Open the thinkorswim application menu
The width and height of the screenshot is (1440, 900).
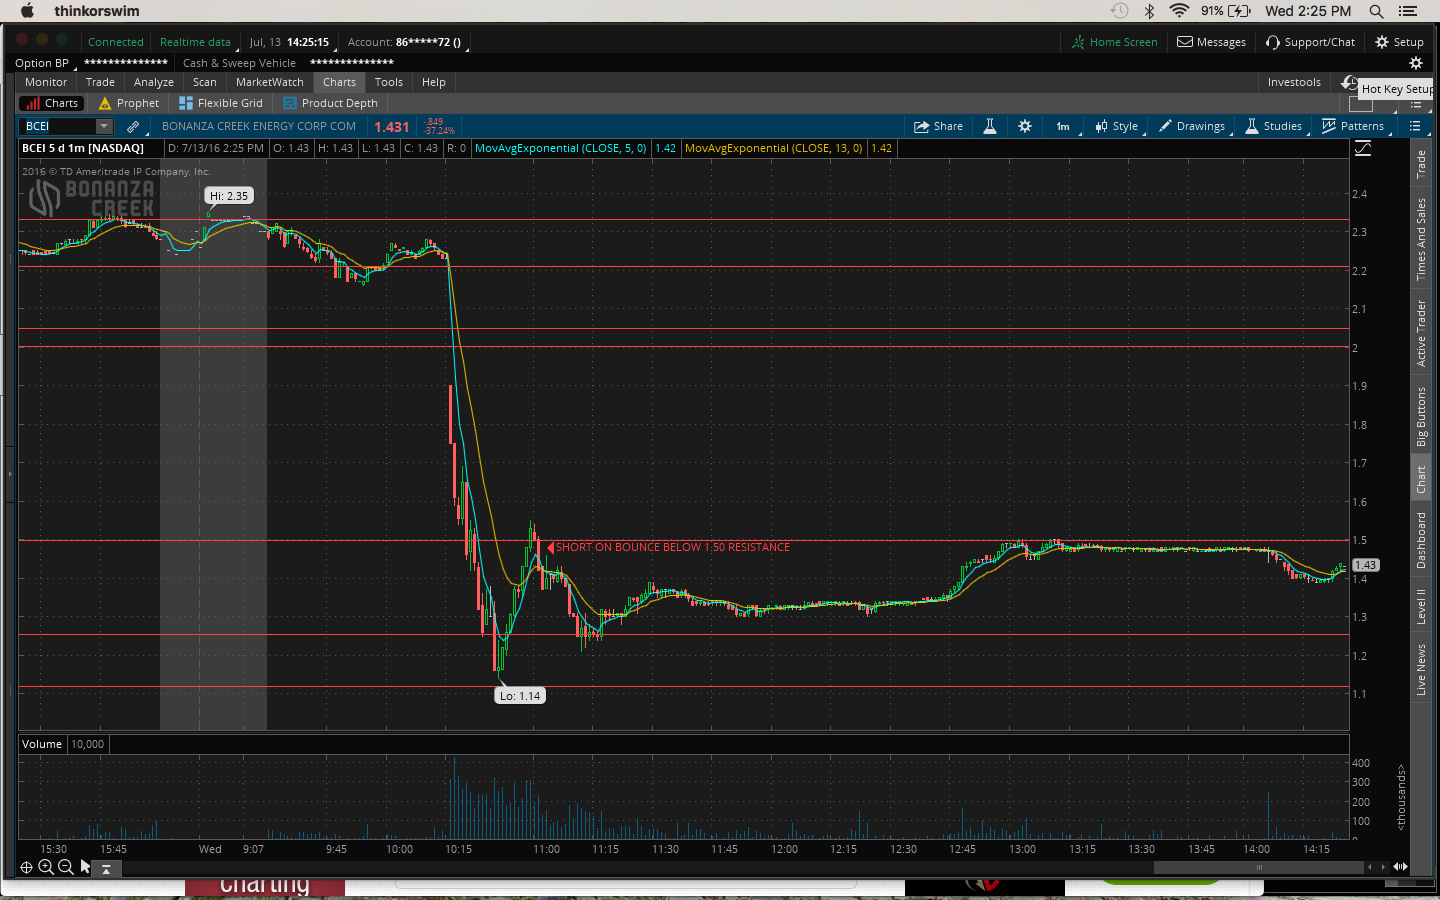[97, 11]
